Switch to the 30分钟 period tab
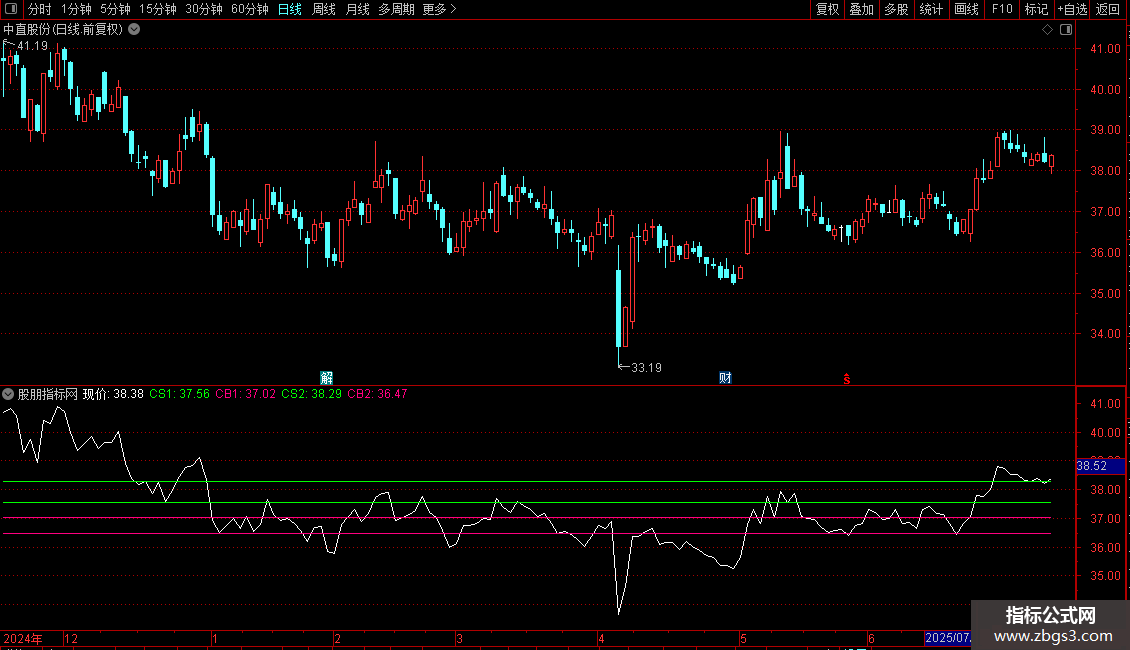Screen dimensions: 1130x650 [x=203, y=9]
